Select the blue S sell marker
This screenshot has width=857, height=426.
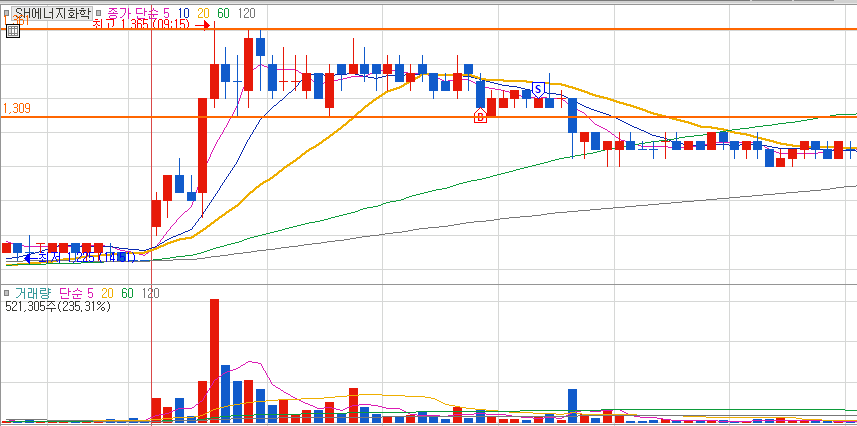coord(538,89)
